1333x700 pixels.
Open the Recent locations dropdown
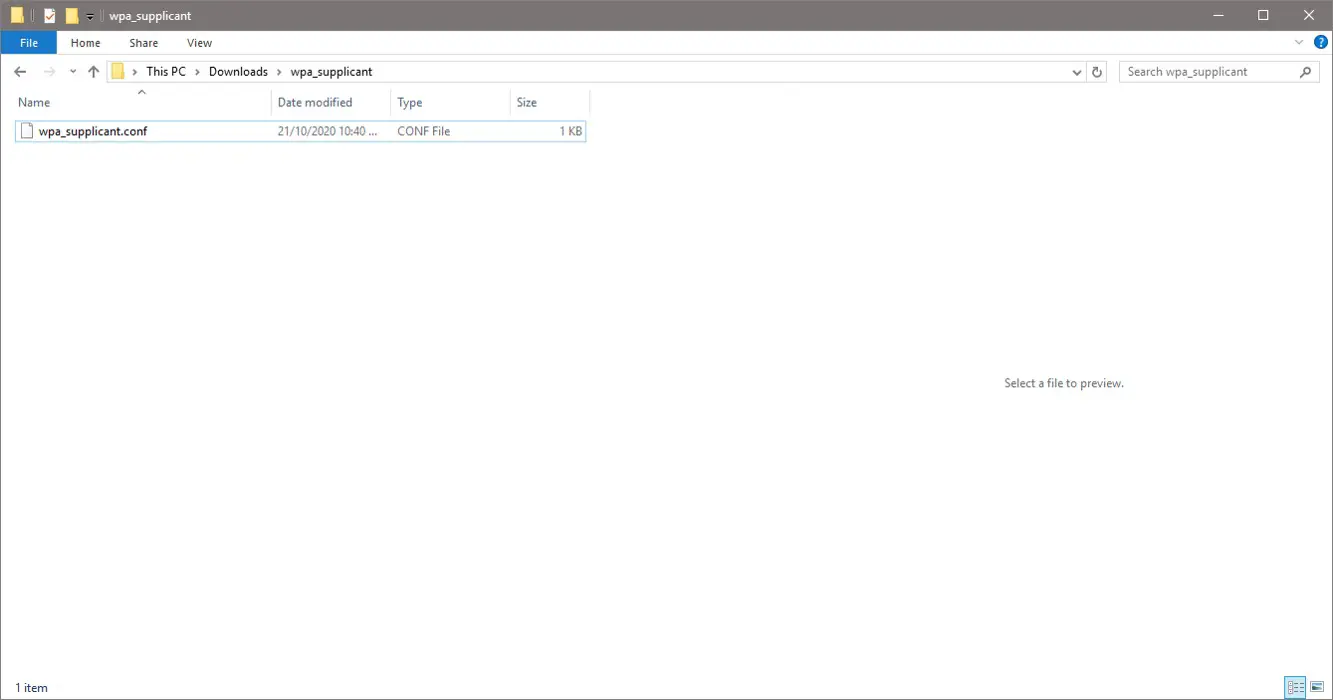click(73, 72)
